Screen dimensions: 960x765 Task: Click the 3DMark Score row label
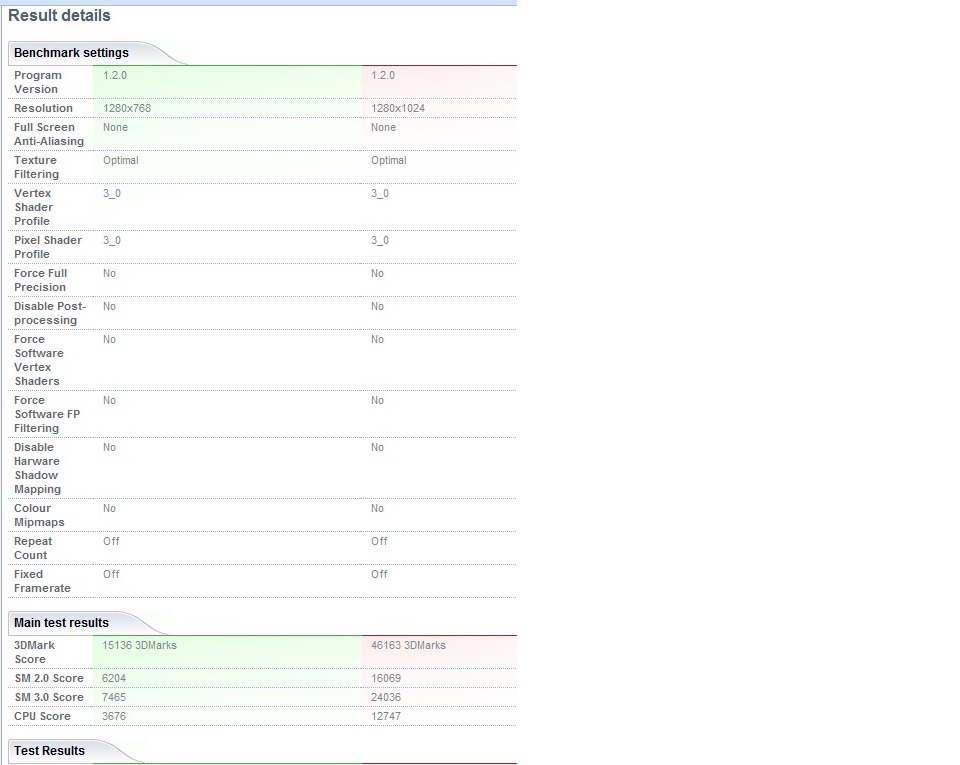click(x=34, y=652)
